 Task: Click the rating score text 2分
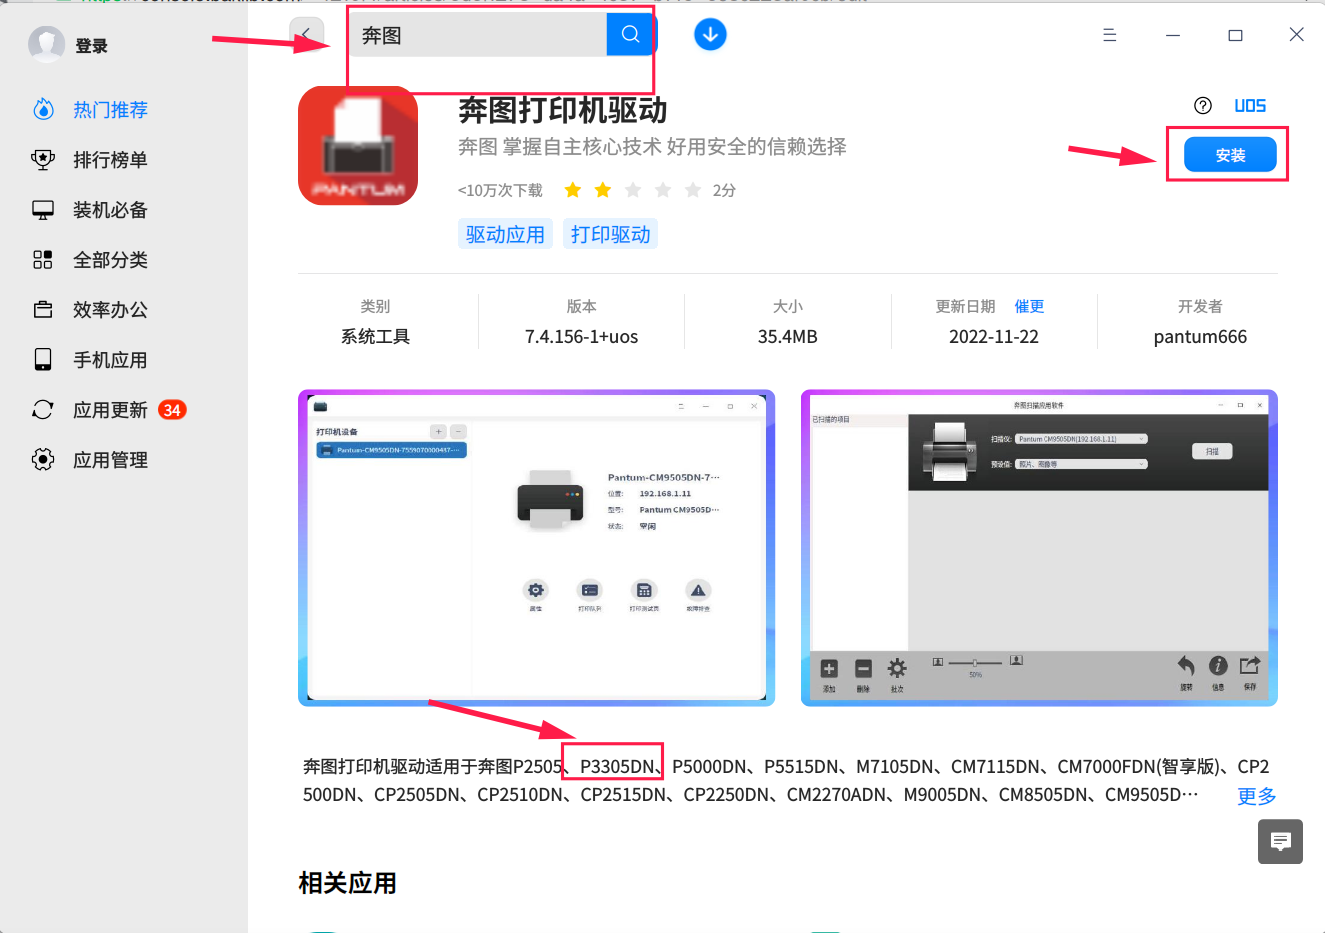(724, 190)
